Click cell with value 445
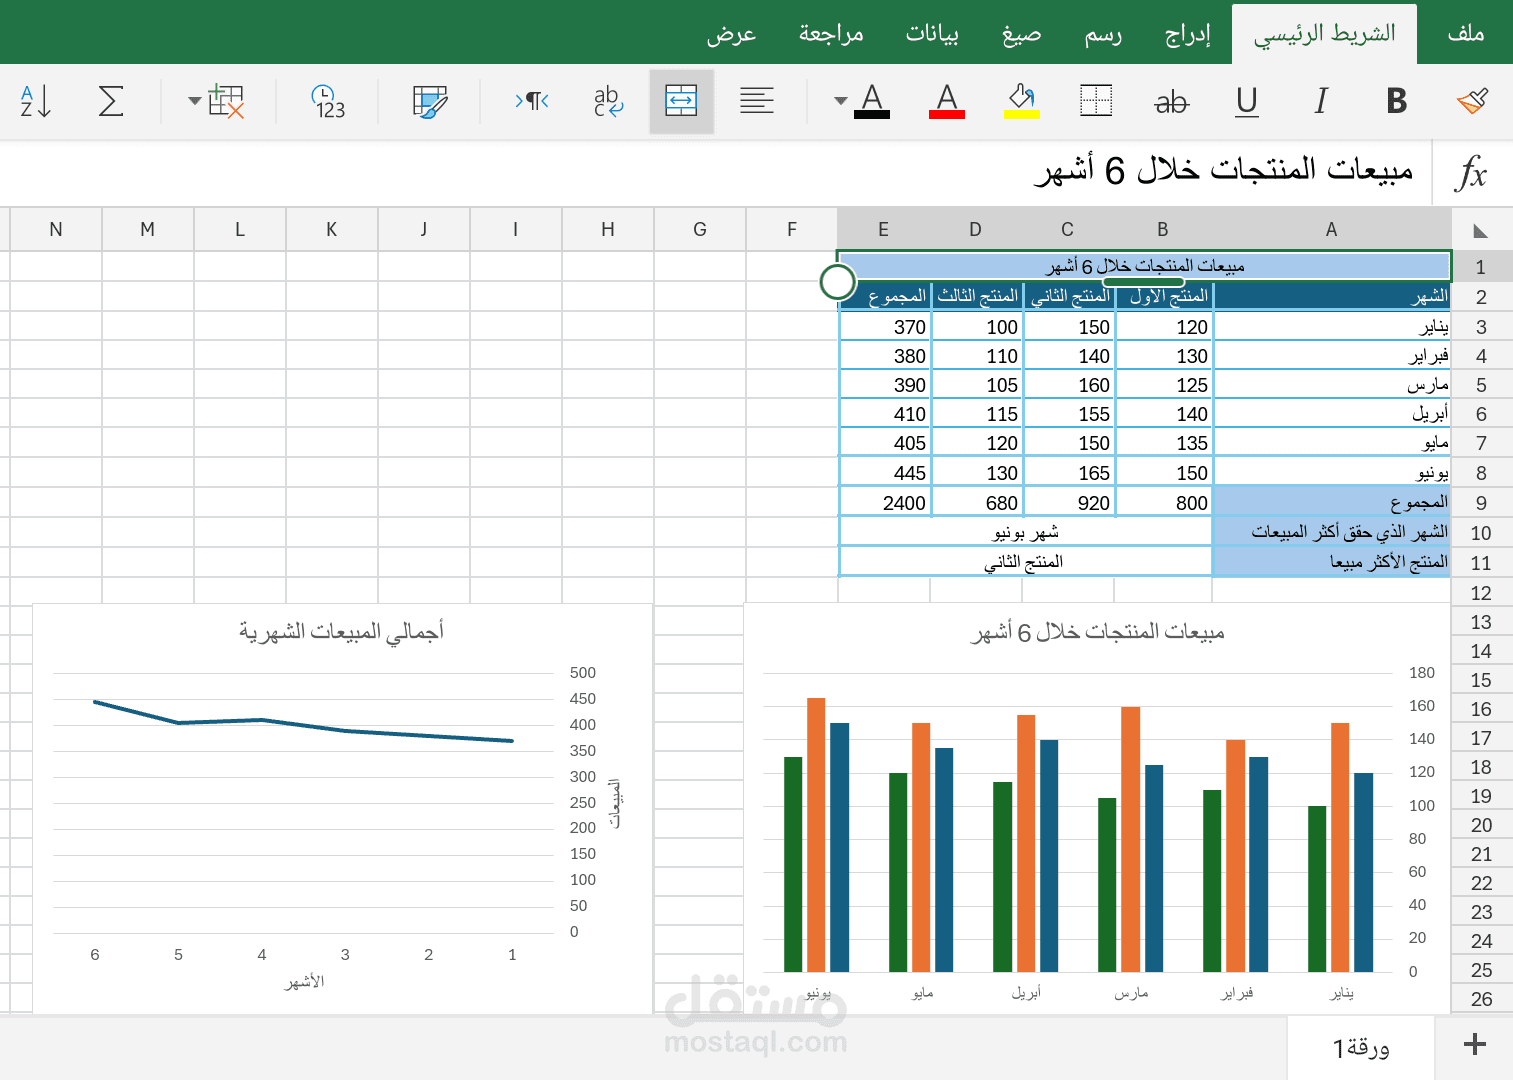The image size is (1513, 1080). pos(885,473)
